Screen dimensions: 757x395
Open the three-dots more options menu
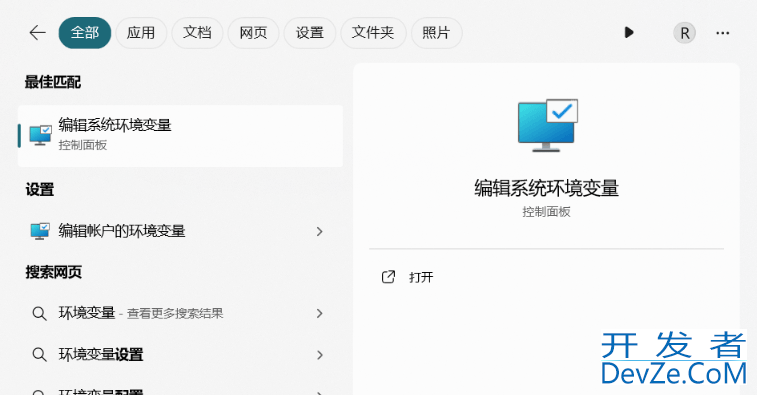(723, 33)
